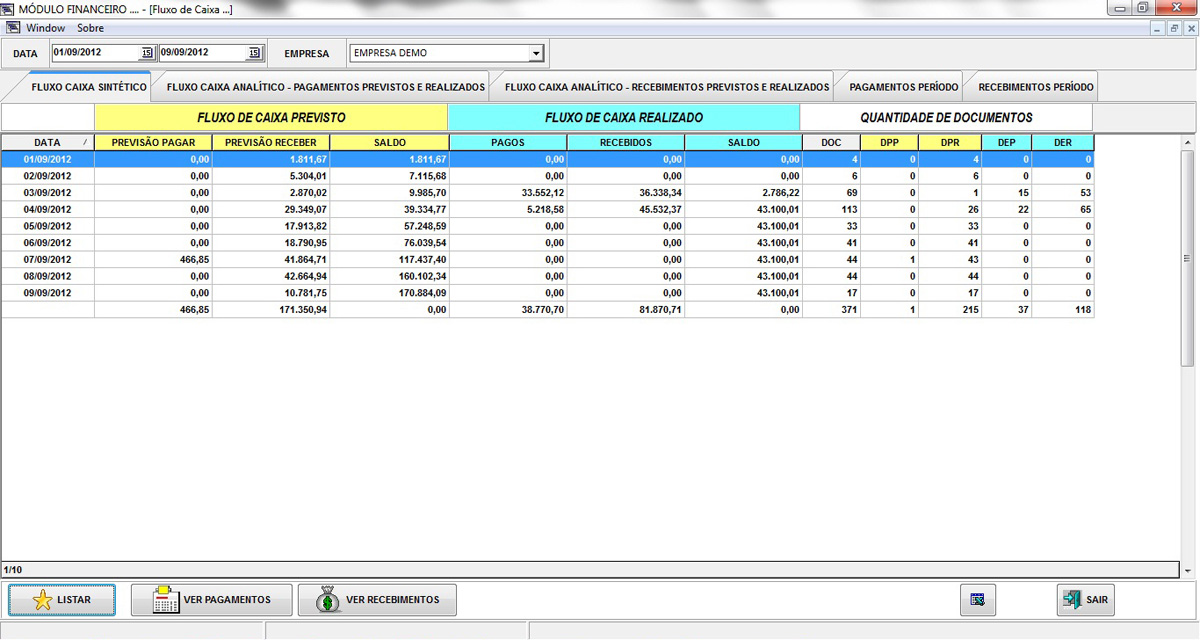Select the 04/09/2012 row in the grid
Viewport: 1200px width, 640px height.
click(x=47, y=209)
